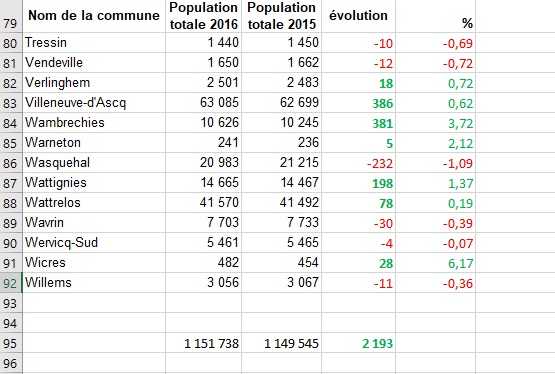Click the -0,36 percentage for Willems
The height and width of the screenshot is (374, 555).
(435, 283)
